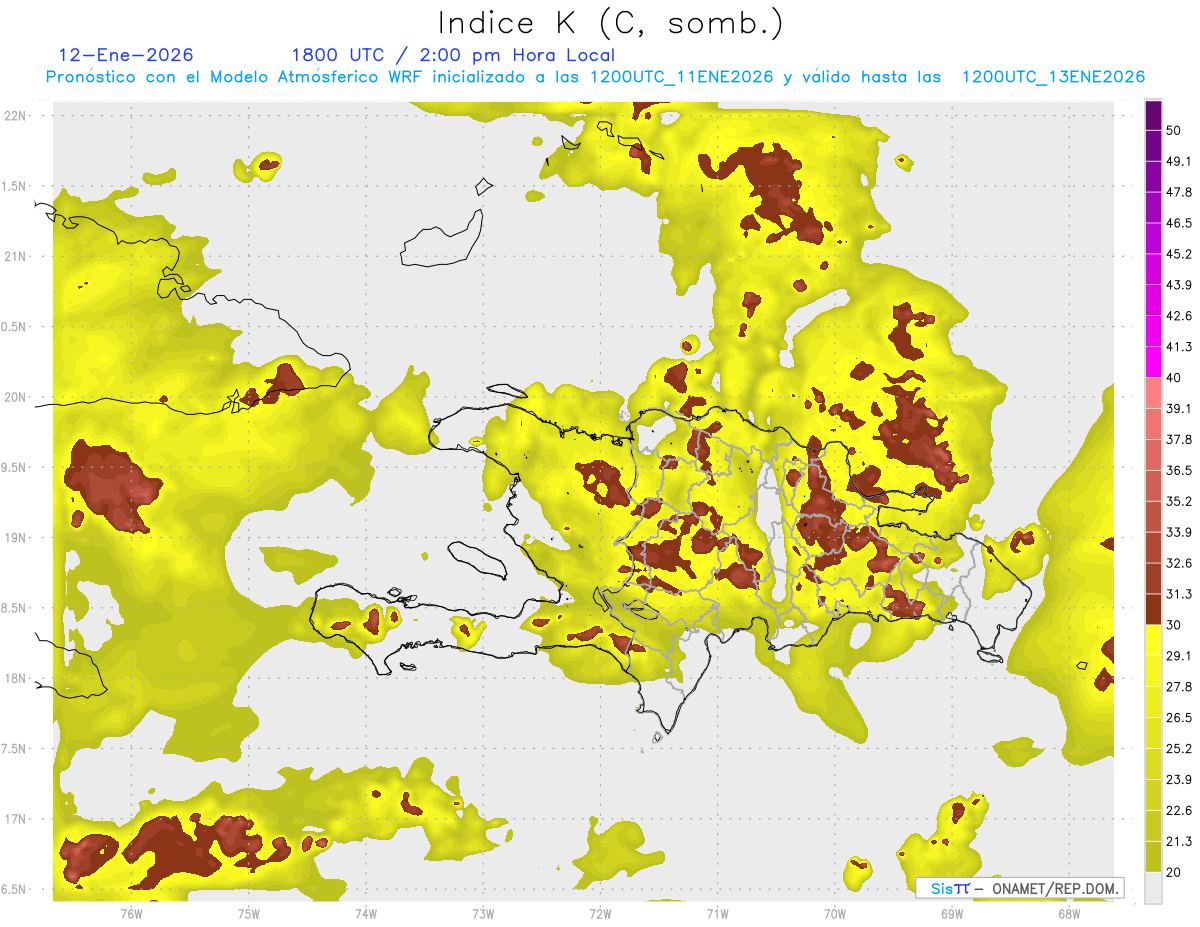1200x927 pixels.
Task: Click the legend value "47.8"
Action: click(1179, 192)
